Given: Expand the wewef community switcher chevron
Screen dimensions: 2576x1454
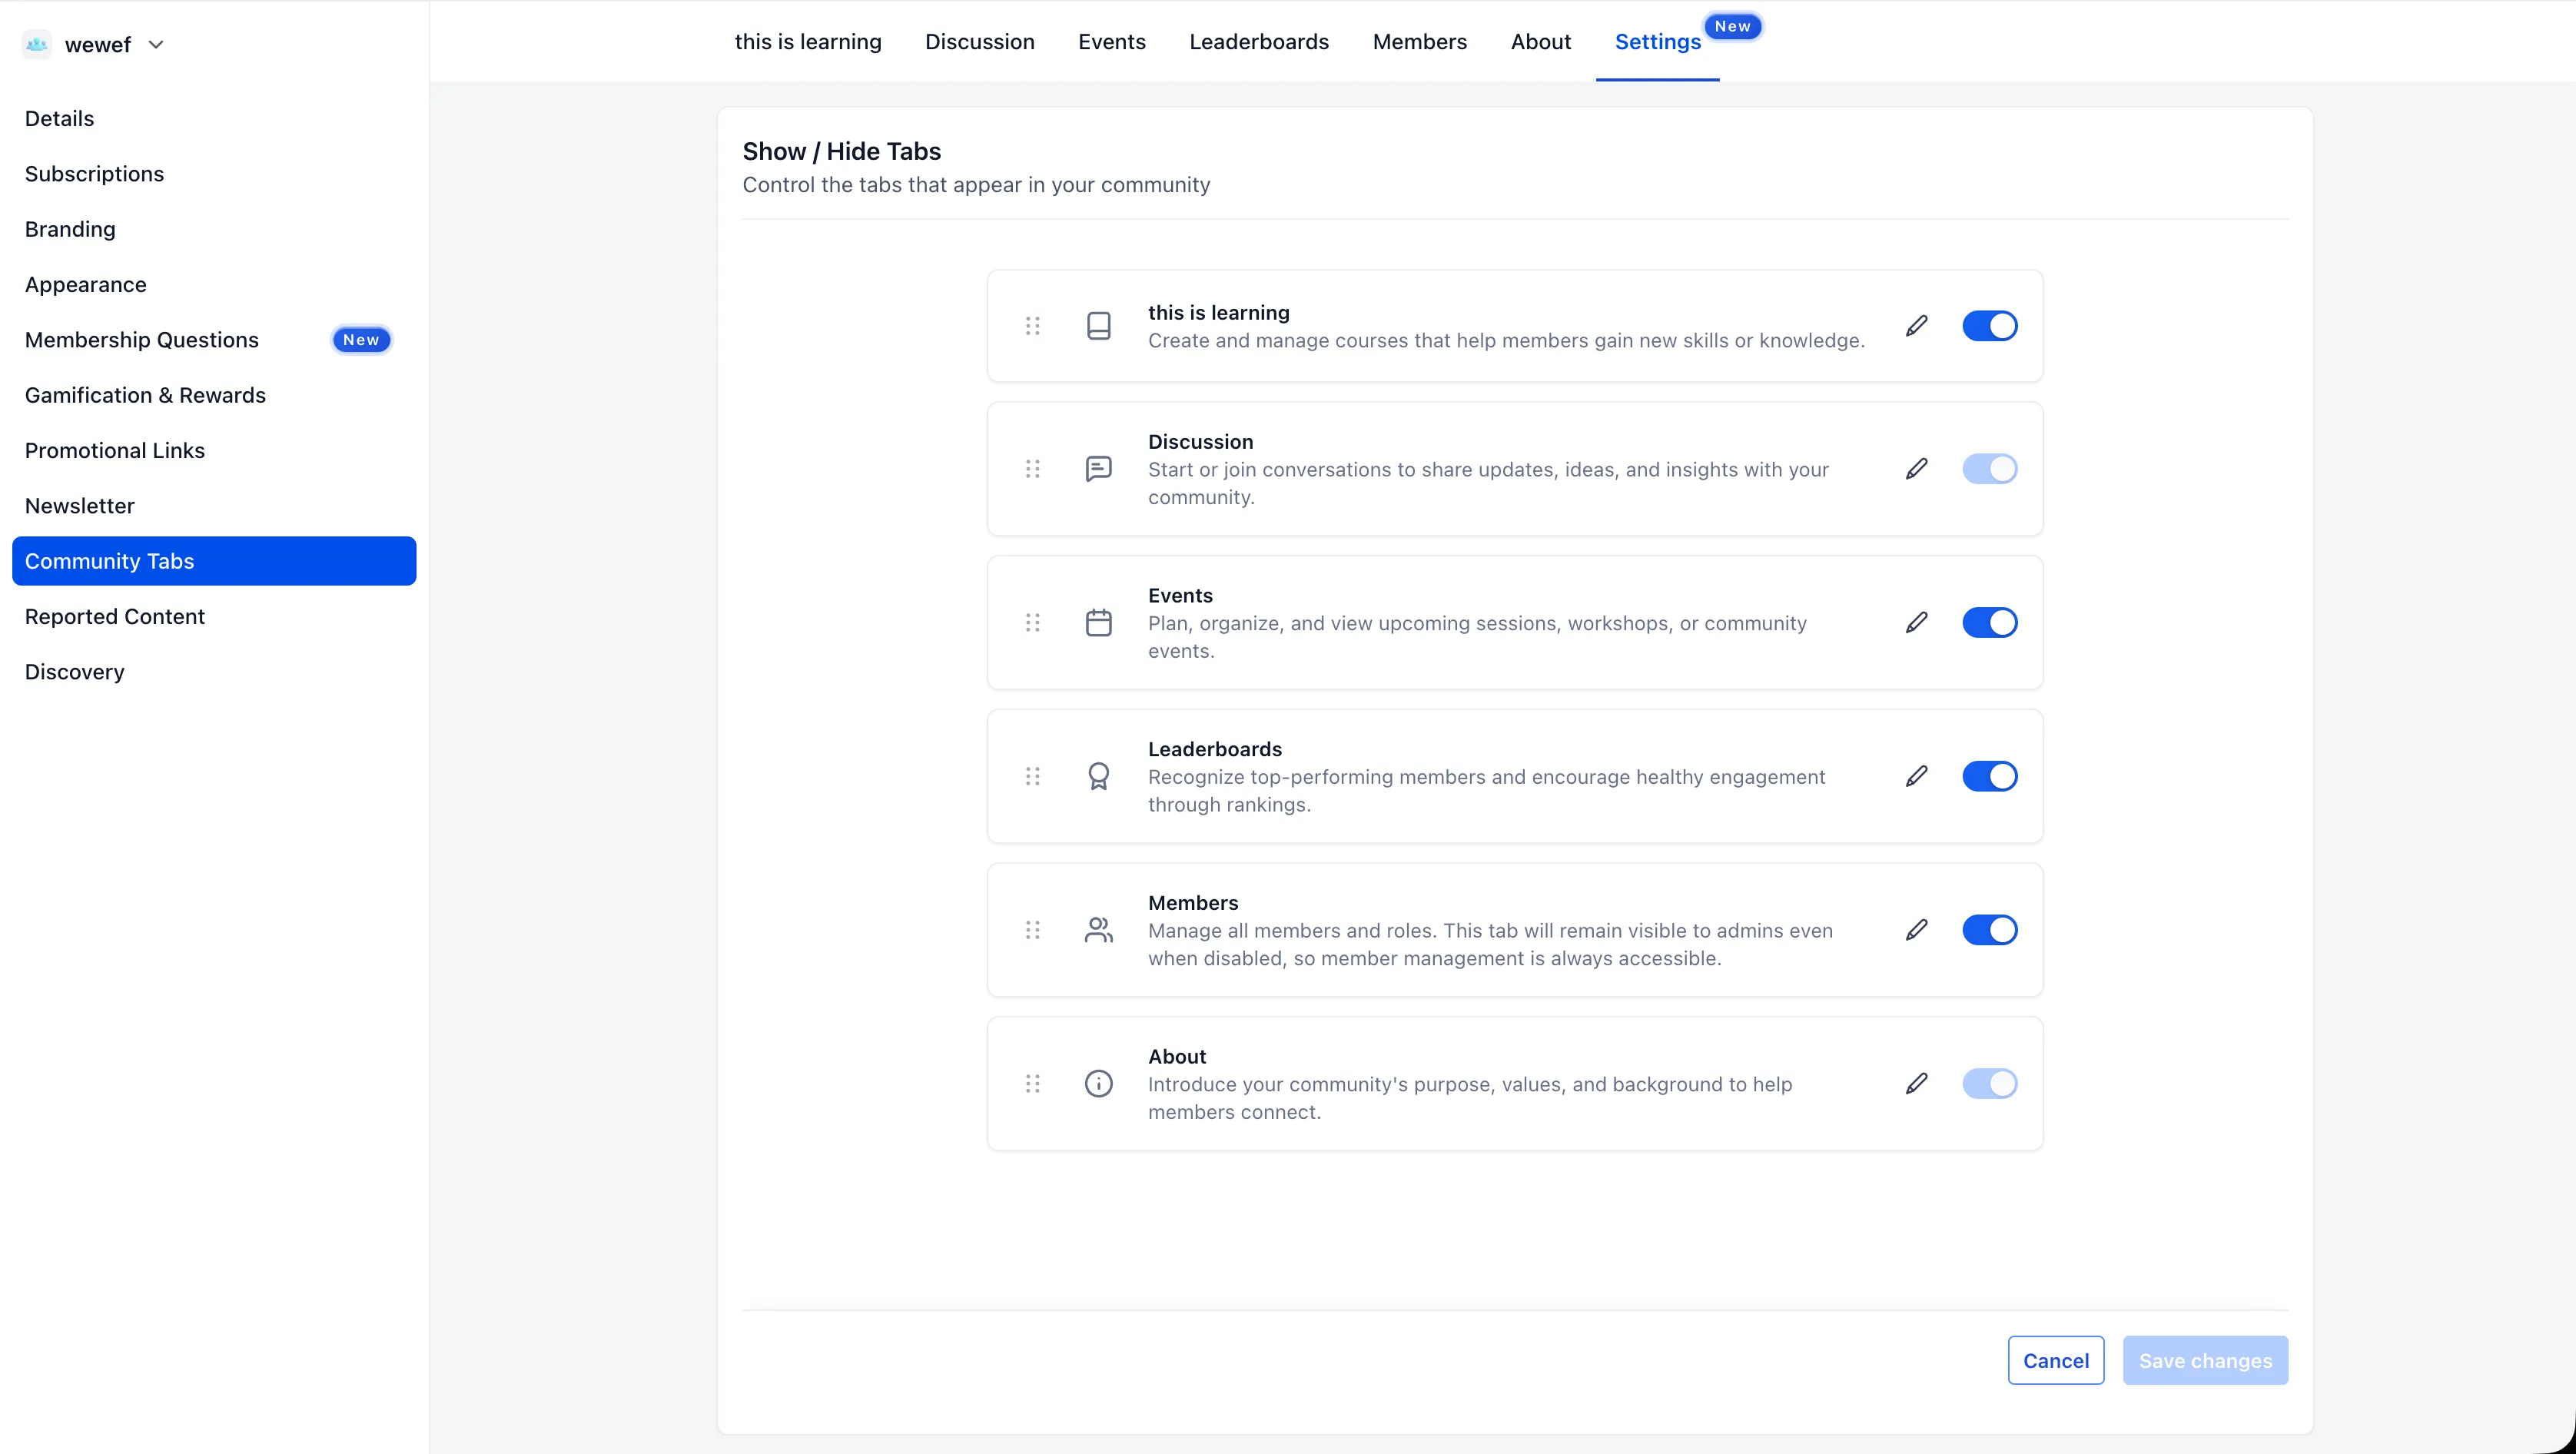Looking at the screenshot, I should coord(156,44).
